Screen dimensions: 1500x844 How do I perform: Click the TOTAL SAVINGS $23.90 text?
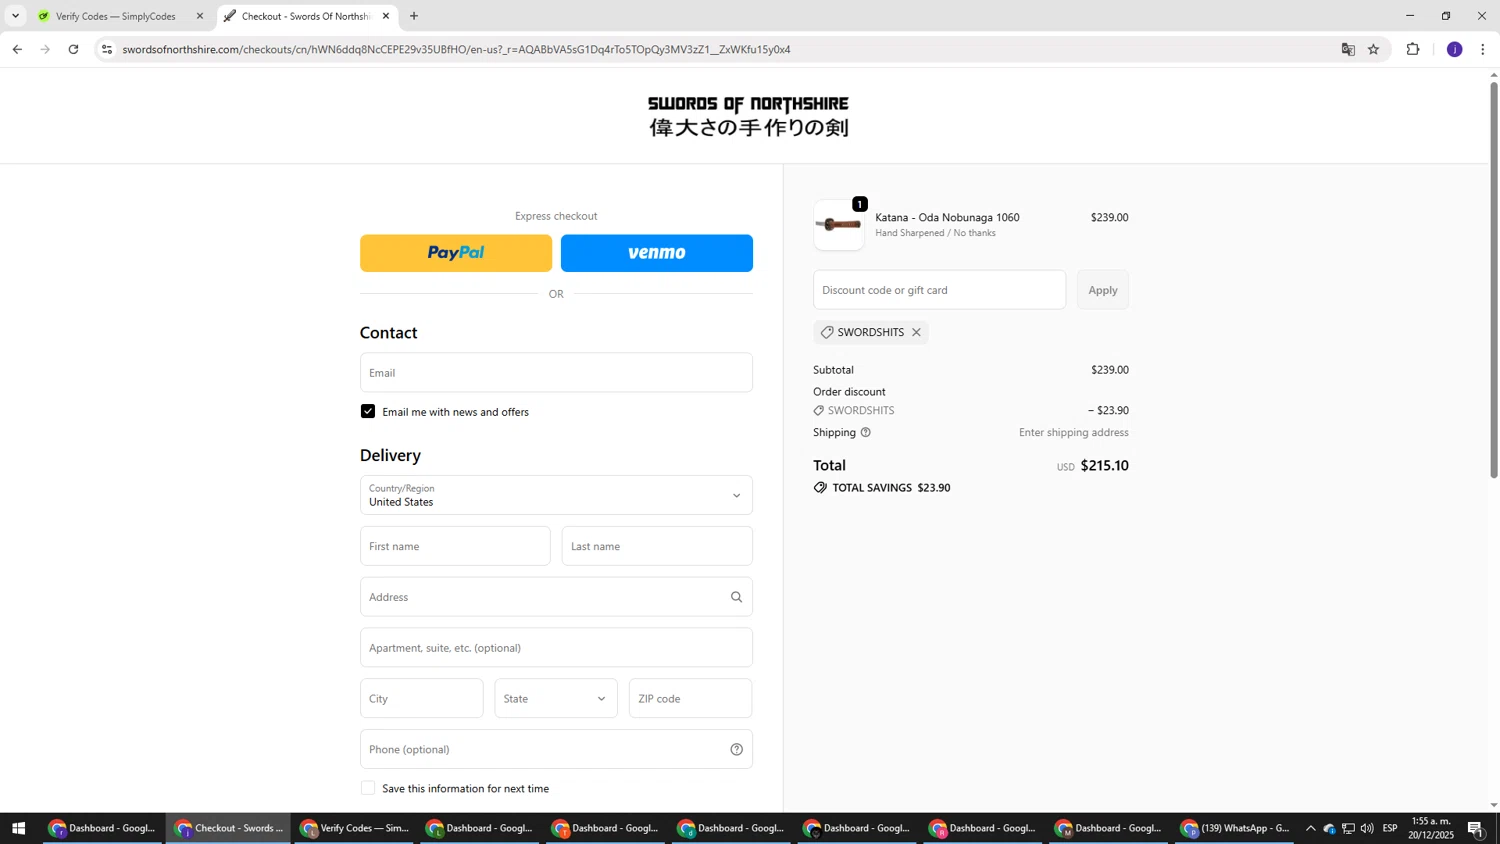[891, 488]
